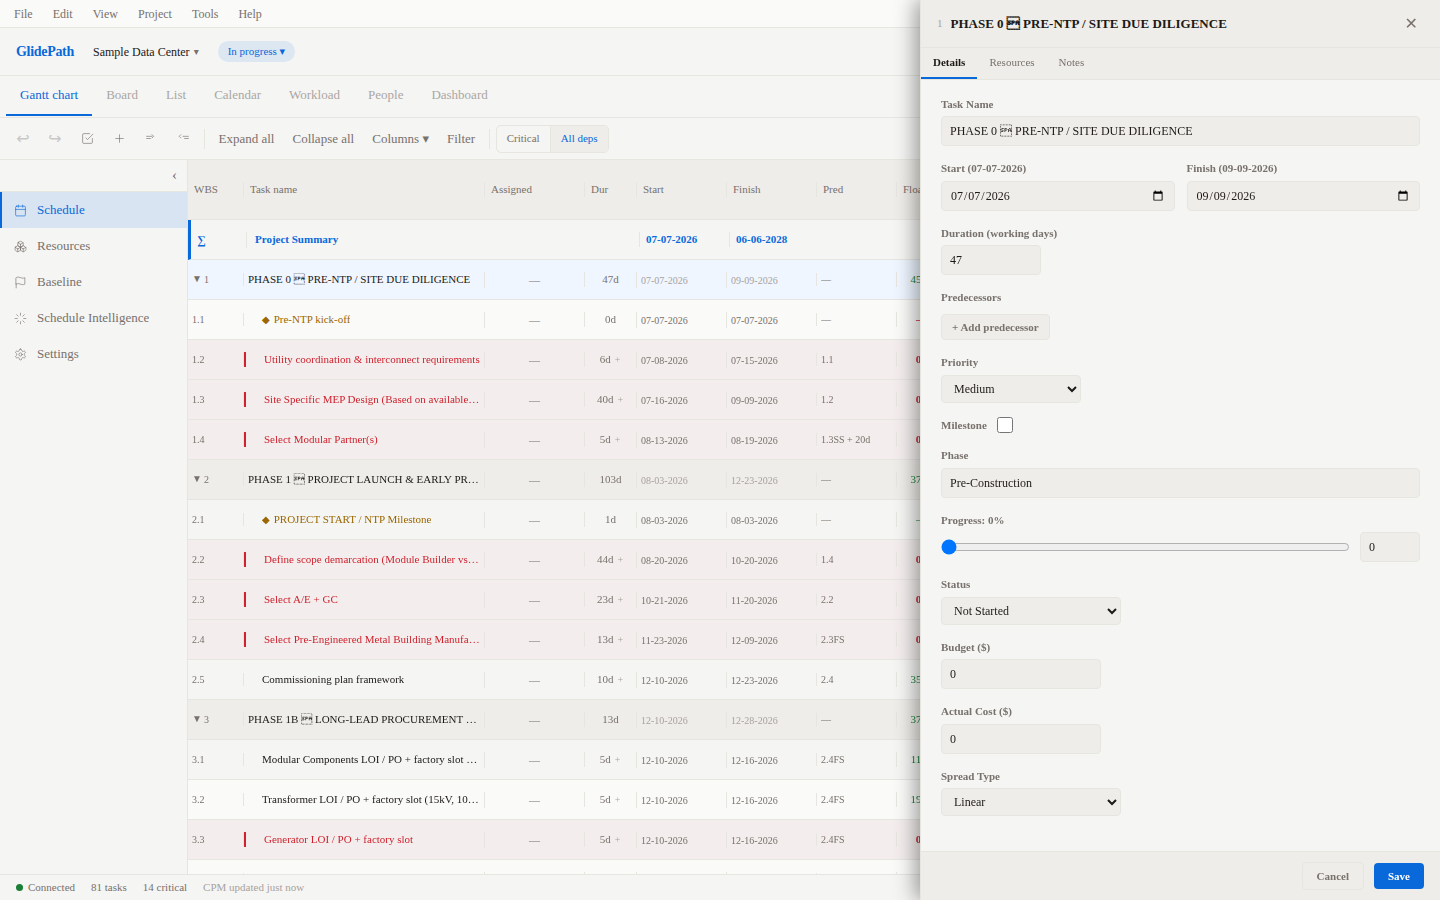Click the Schedule Intelligence sparkle icon
Viewport: 1440px width, 900px height.
(x=20, y=318)
